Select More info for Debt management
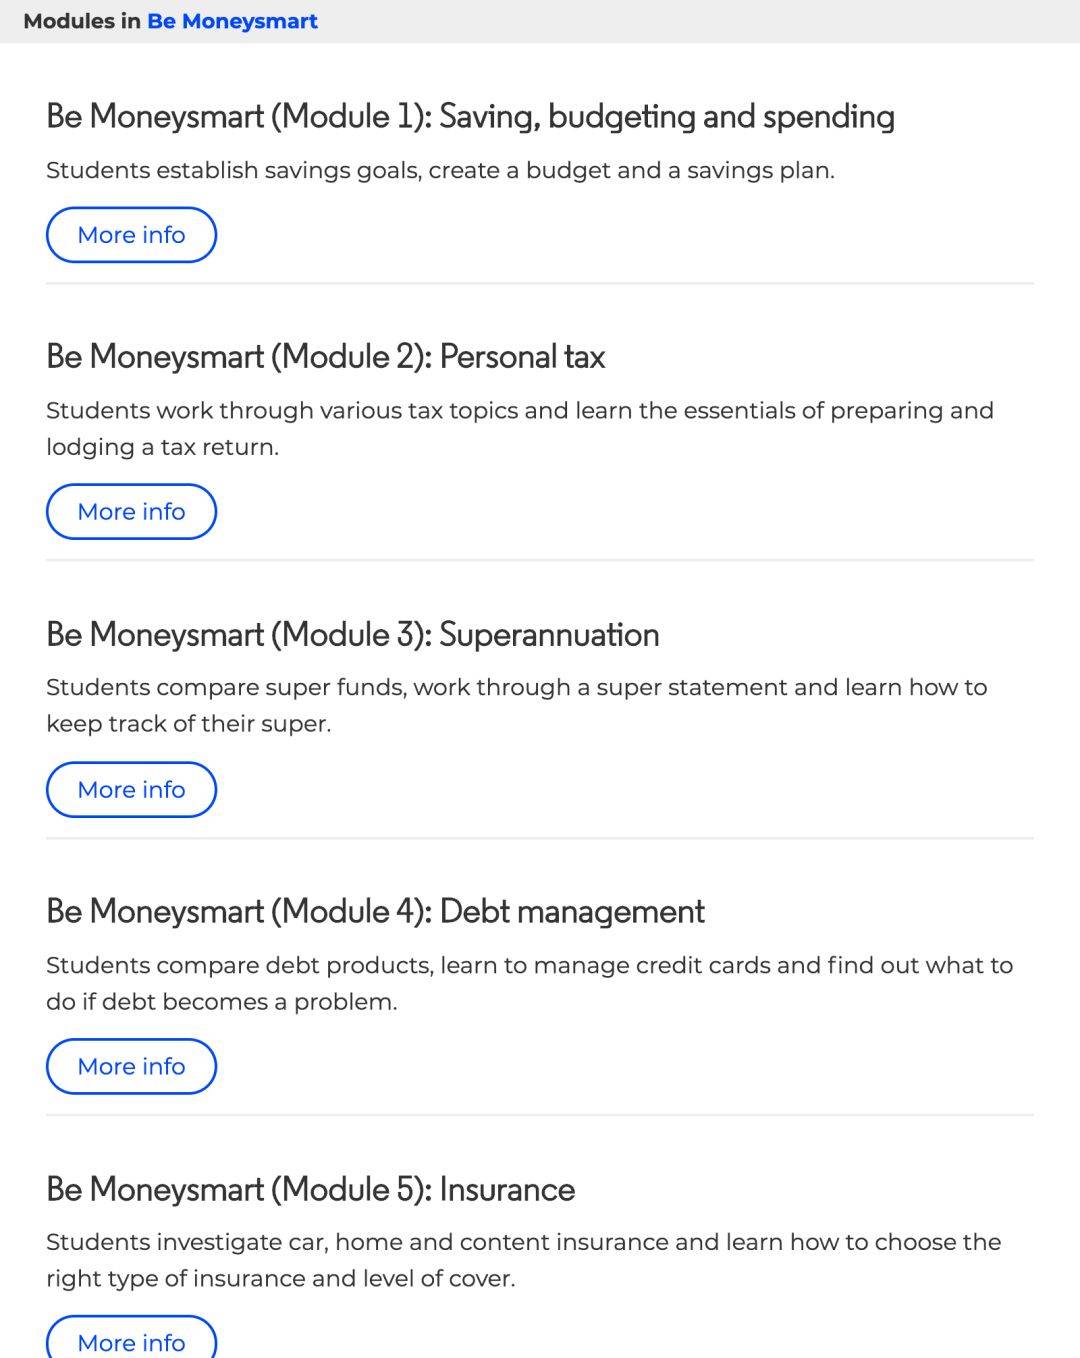The height and width of the screenshot is (1358, 1080). click(131, 1066)
